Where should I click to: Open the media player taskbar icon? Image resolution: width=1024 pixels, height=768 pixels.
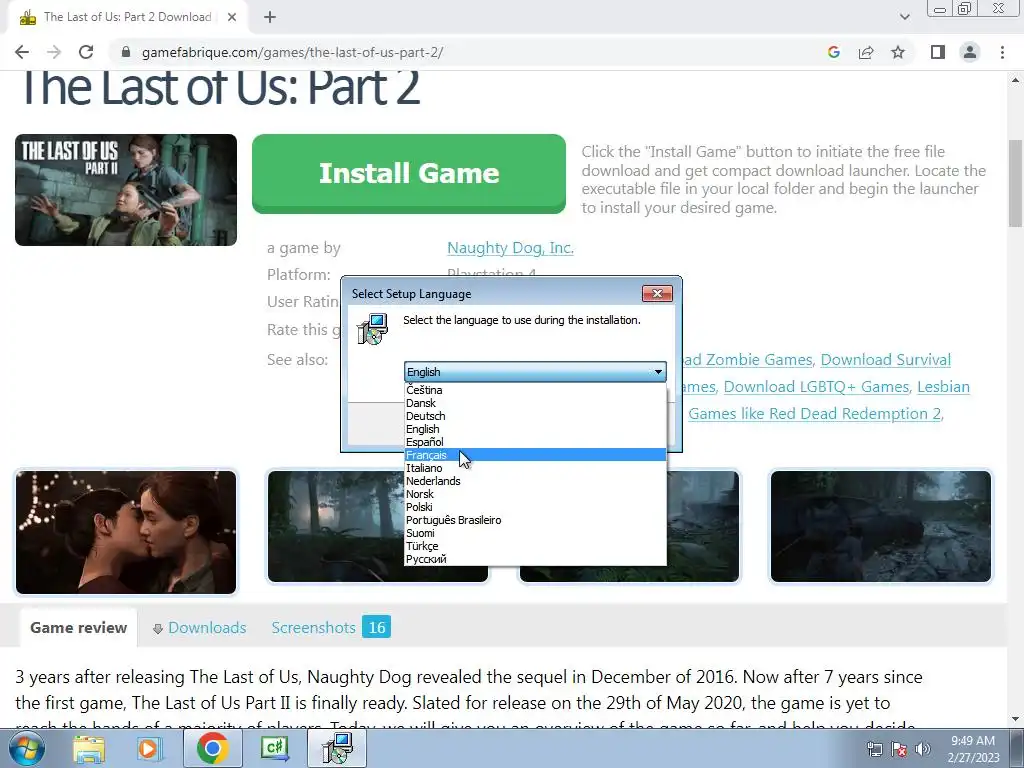click(149, 748)
